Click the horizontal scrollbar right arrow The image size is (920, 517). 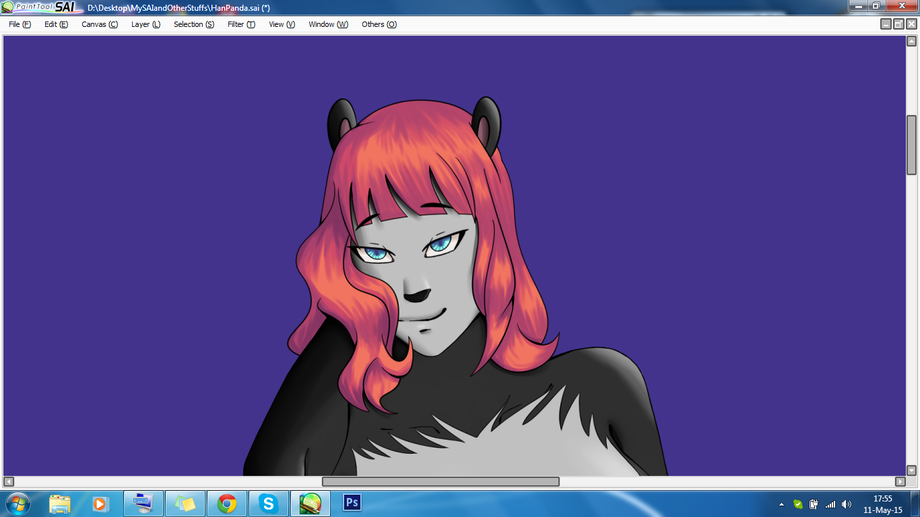[x=901, y=482]
